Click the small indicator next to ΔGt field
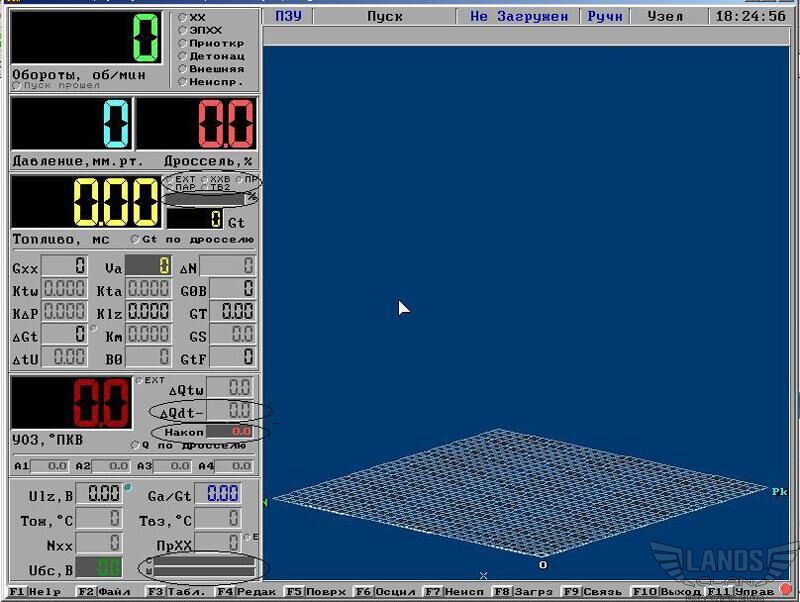This screenshot has height=602, width=800. coord(93,329)
